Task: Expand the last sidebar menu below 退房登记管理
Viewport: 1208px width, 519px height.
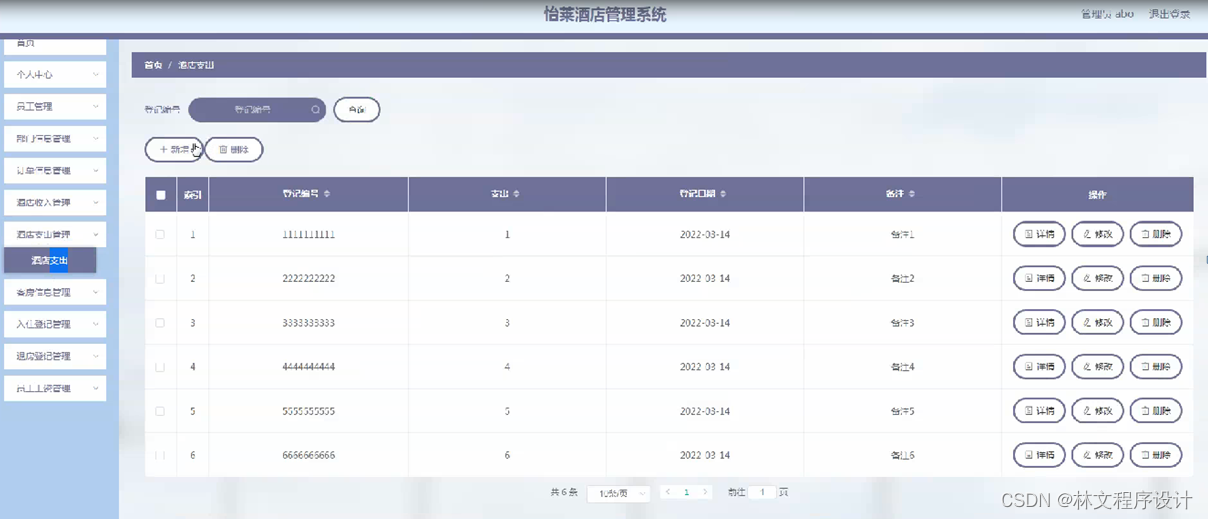Action: point(55,388)
